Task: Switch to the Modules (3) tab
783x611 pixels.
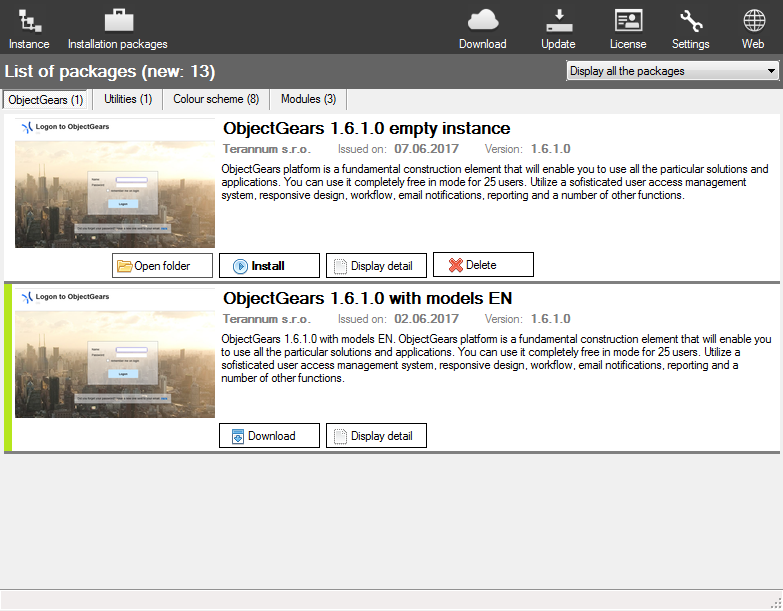Action: (x=308, y=99)
